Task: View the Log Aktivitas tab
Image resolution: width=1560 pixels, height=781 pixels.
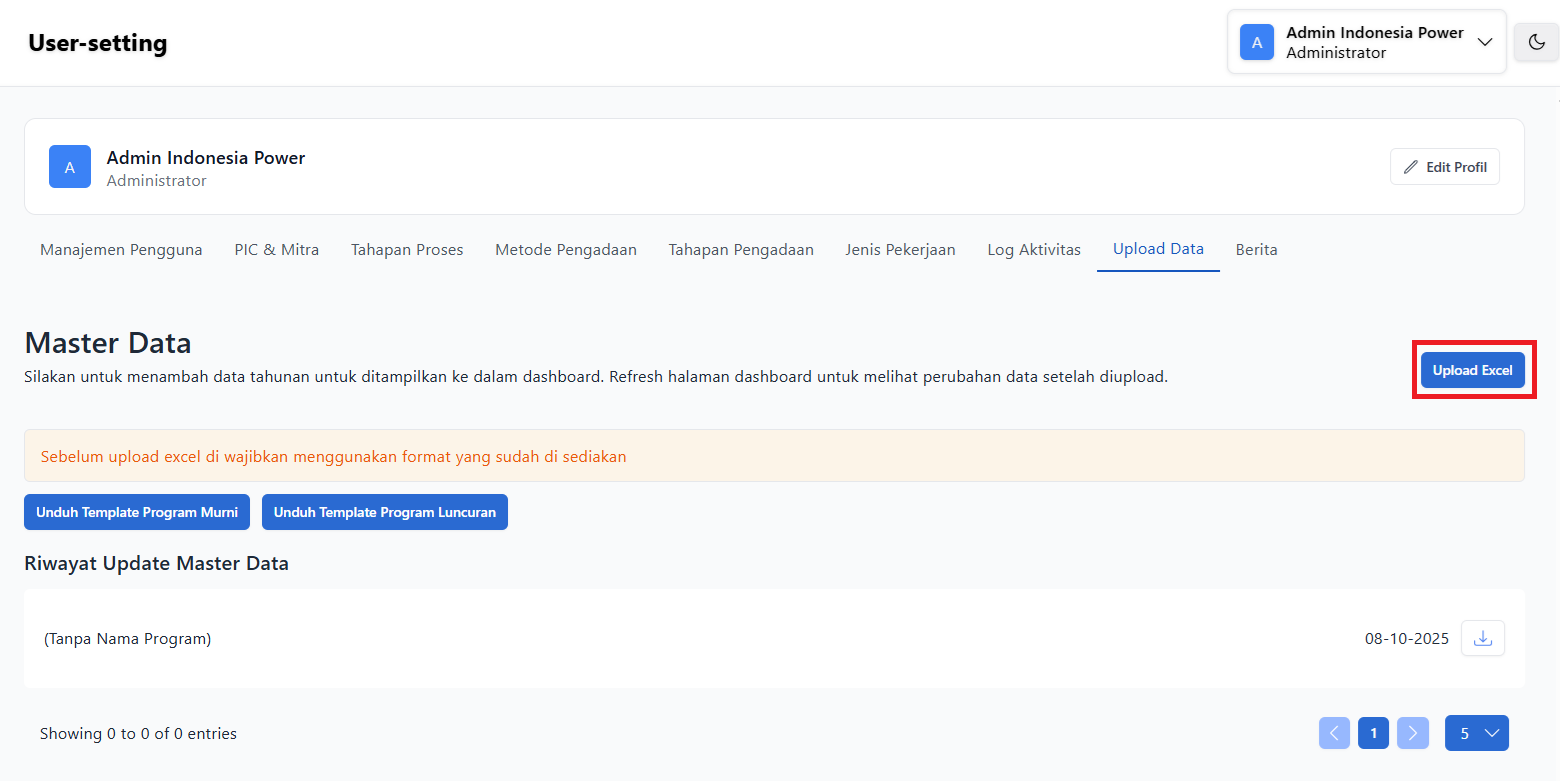Action: coord(1034,250)
